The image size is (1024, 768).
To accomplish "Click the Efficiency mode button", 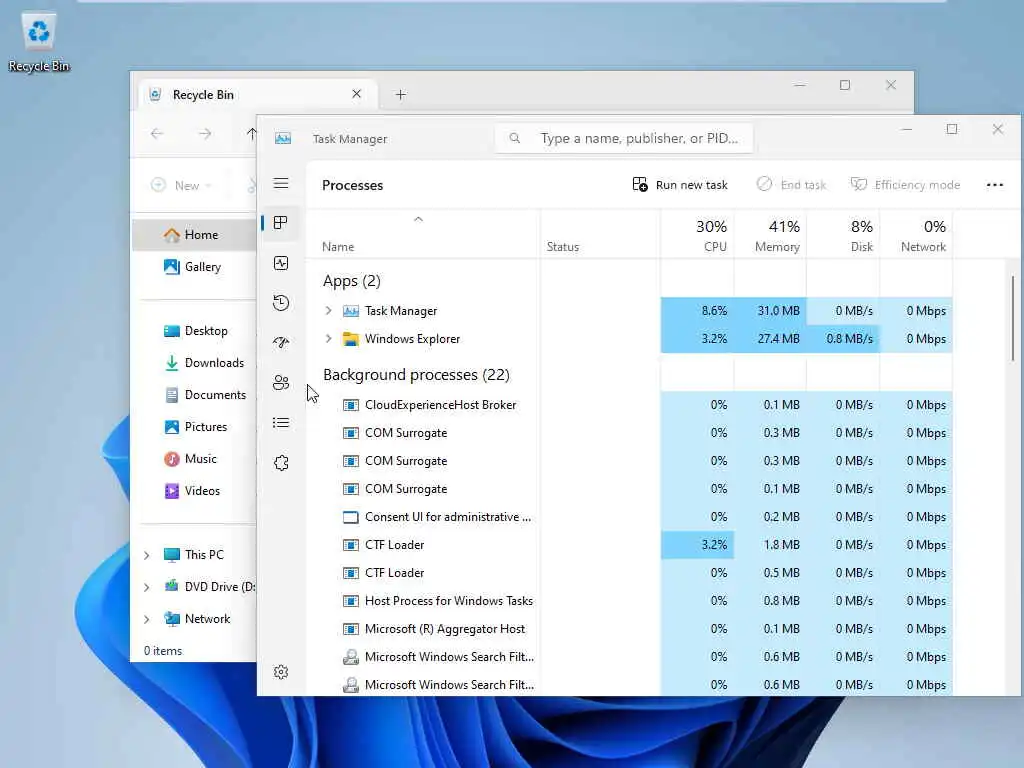I will pos(905,185).
